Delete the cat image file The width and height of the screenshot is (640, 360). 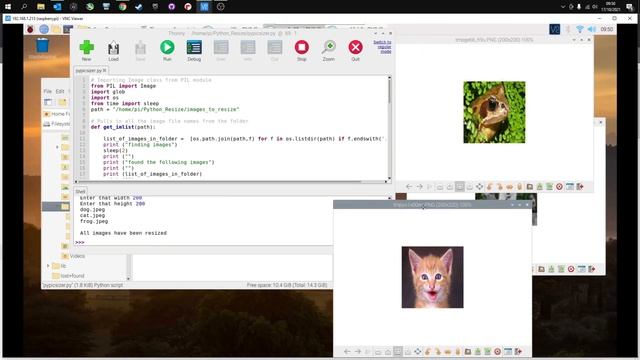pyautogui.click(x=498, y=351)
